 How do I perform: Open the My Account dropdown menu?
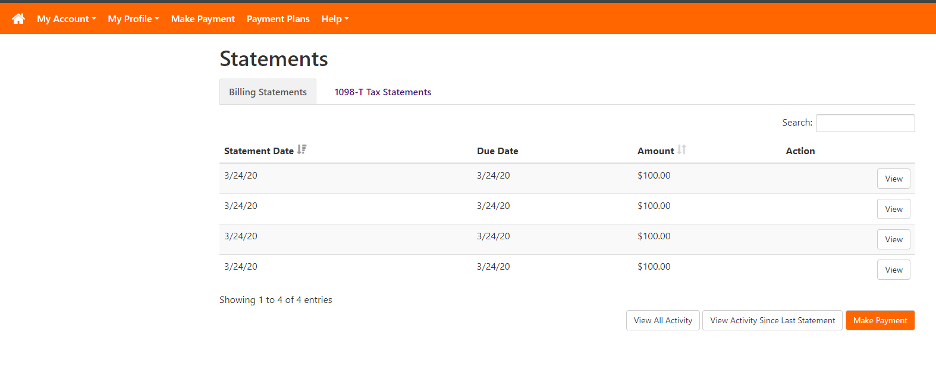tap(67, 19)
